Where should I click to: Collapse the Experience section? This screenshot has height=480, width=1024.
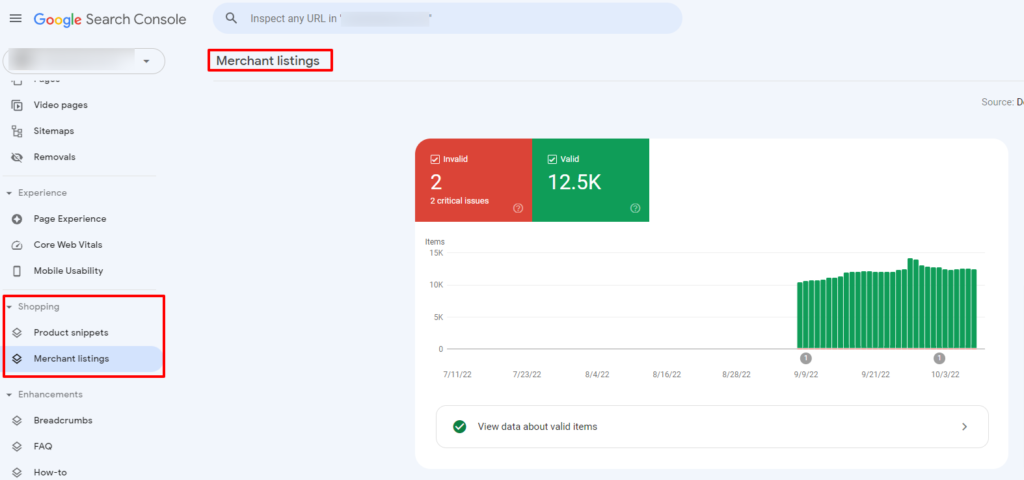tap(9, 193)
